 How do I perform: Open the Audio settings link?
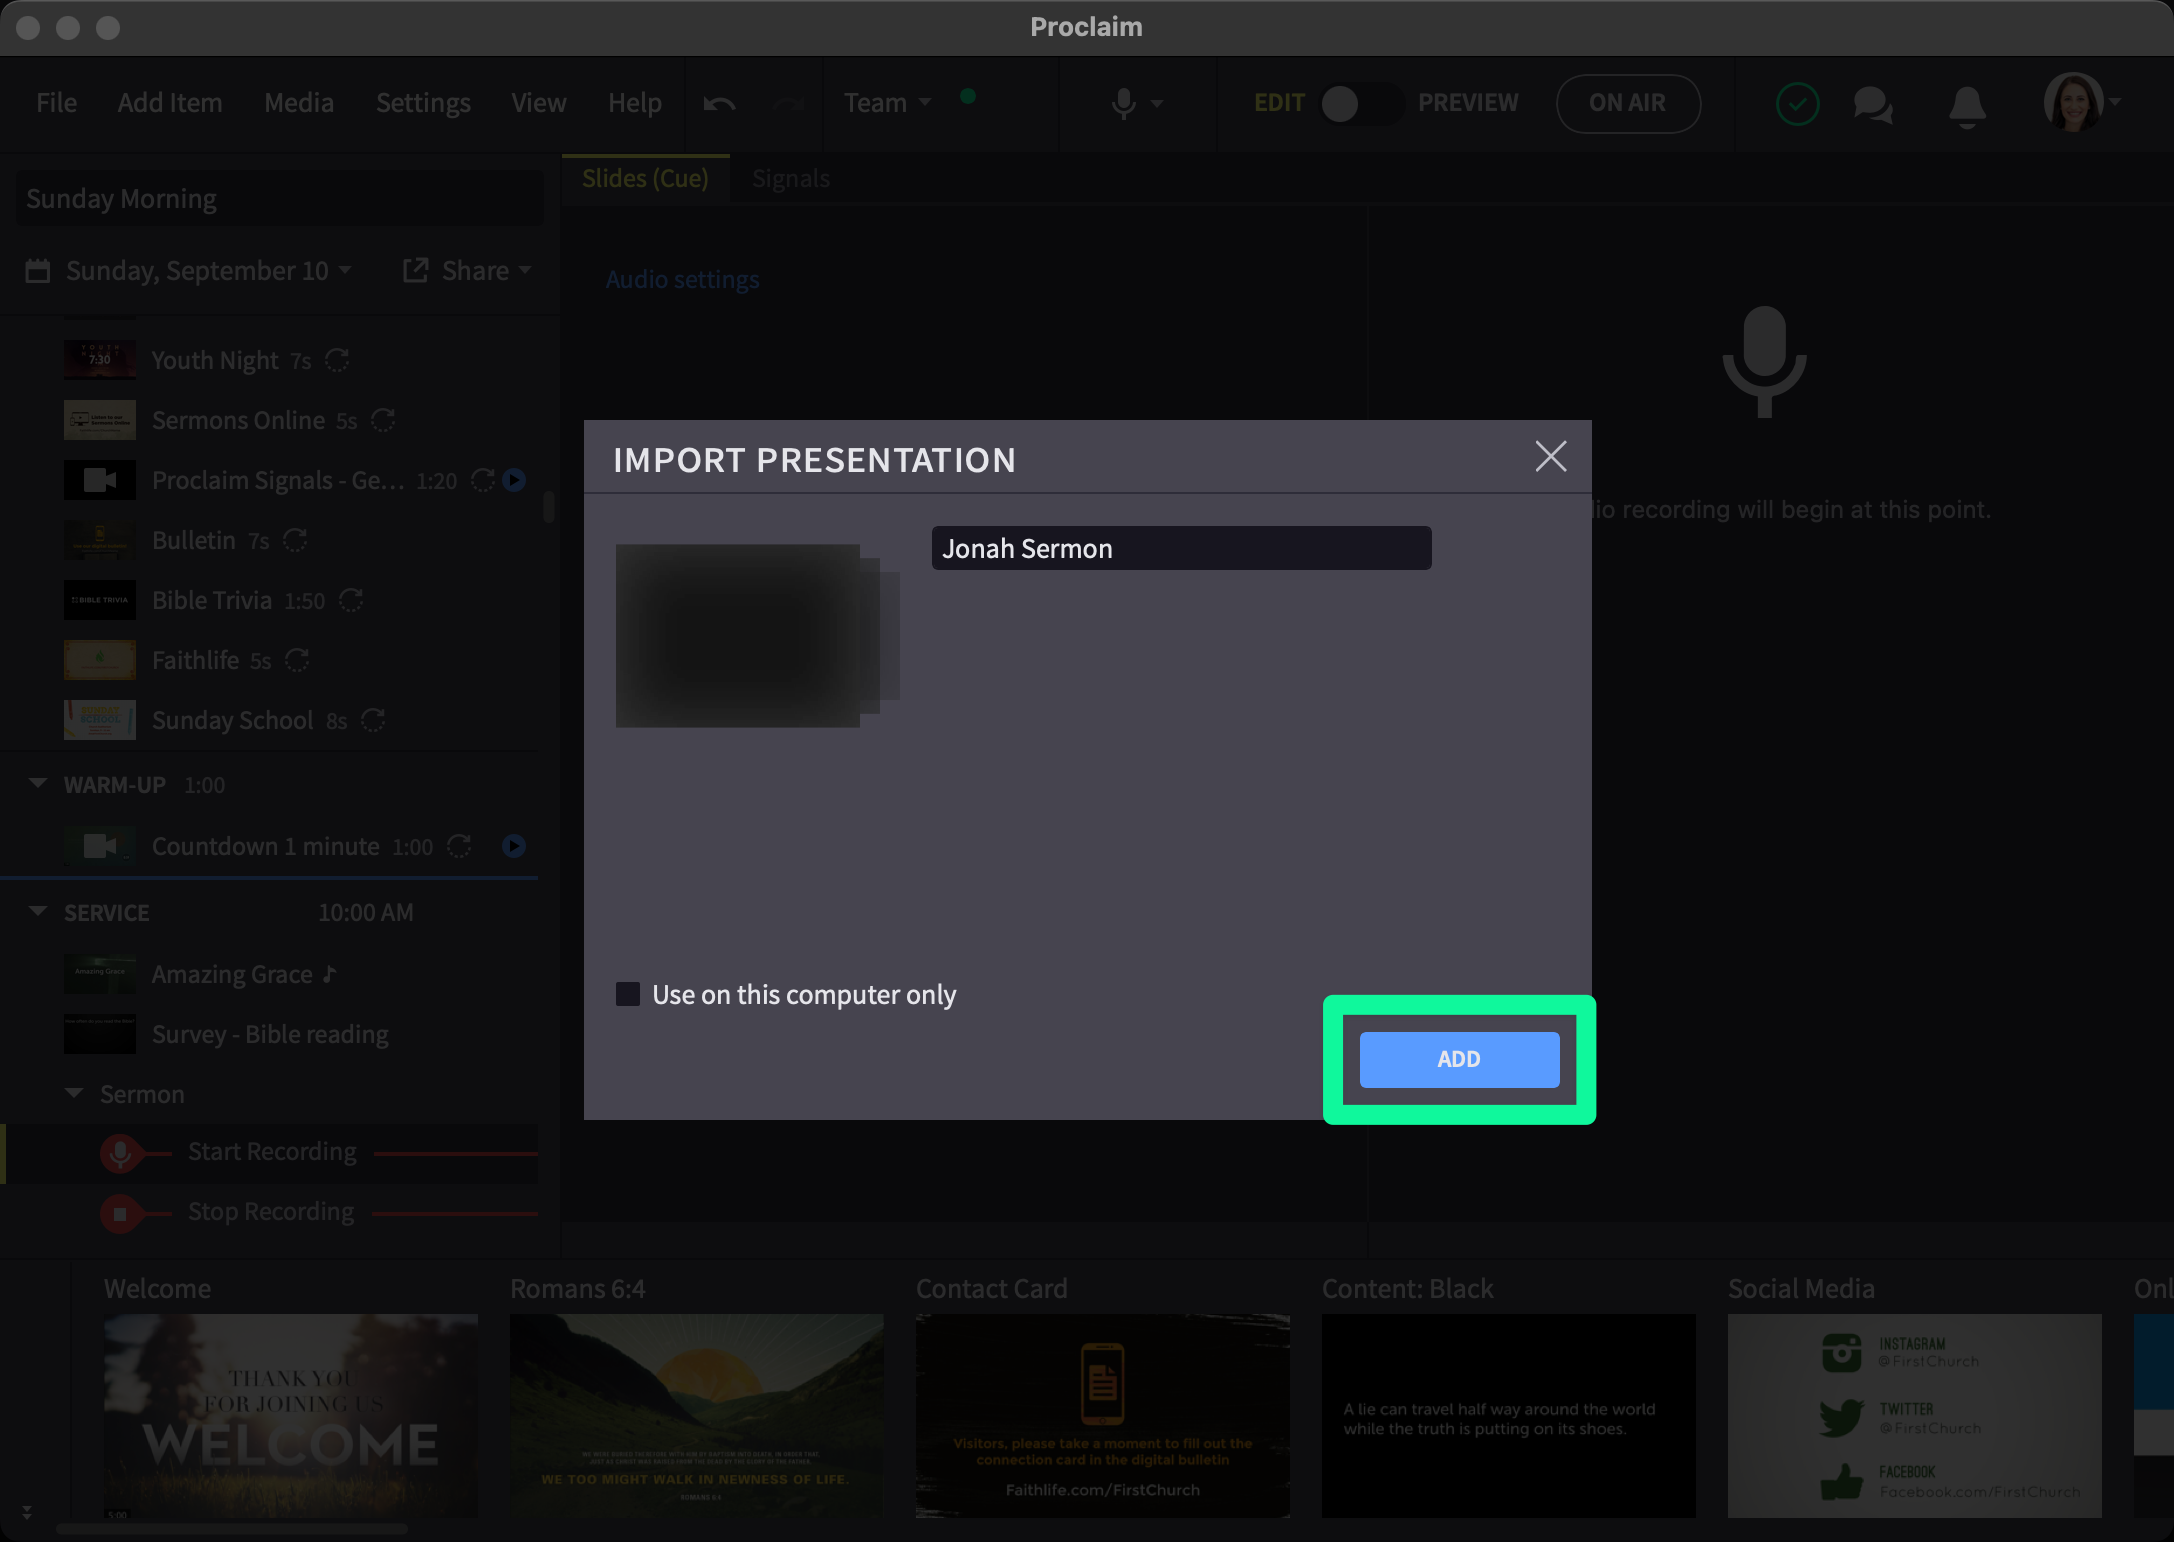(x=683, y=279)
